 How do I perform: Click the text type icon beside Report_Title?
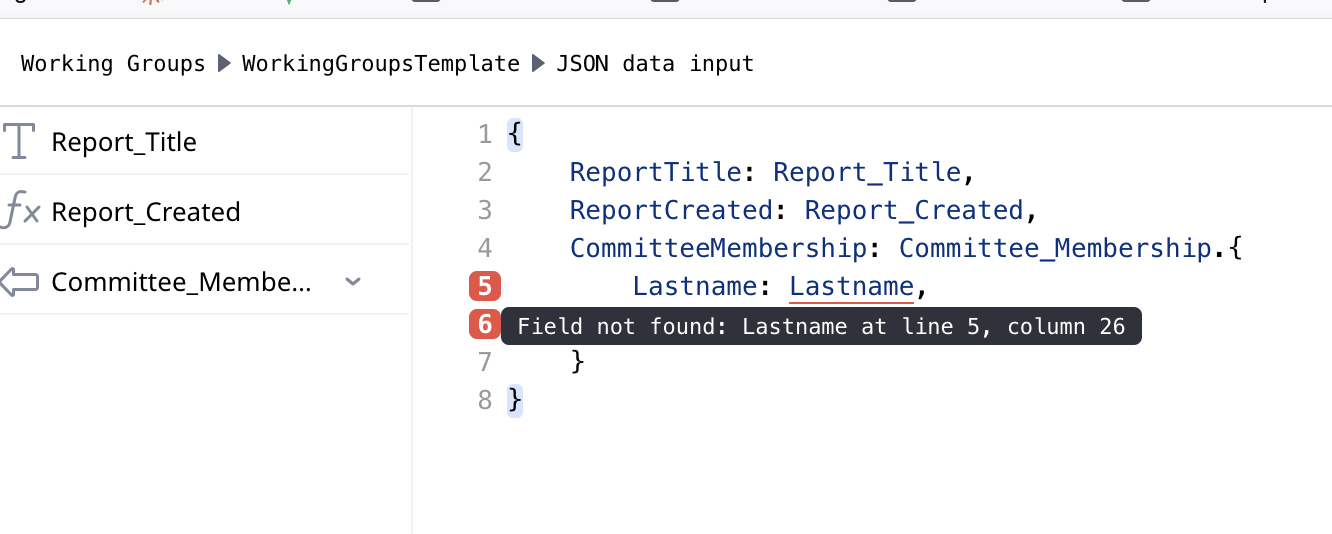click(x=19, y=142)
